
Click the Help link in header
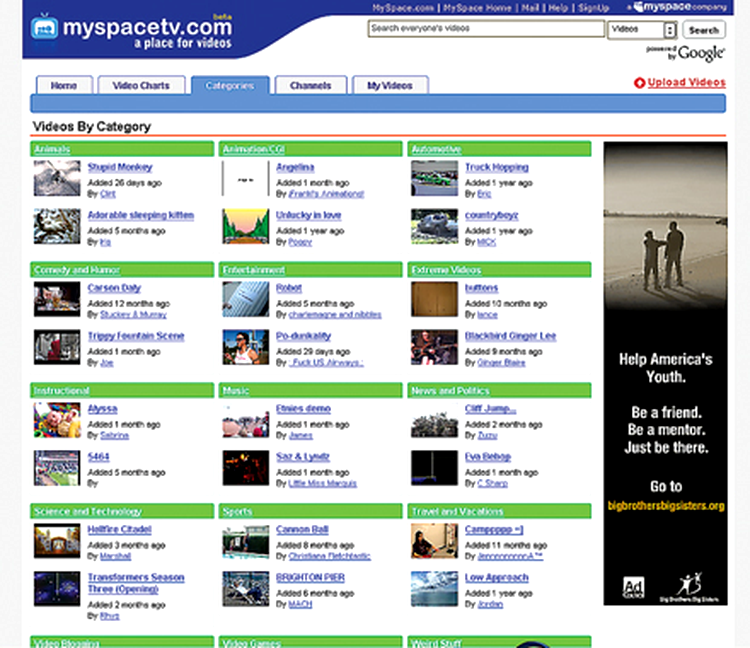pyautogui.click(x=558, y=8)
